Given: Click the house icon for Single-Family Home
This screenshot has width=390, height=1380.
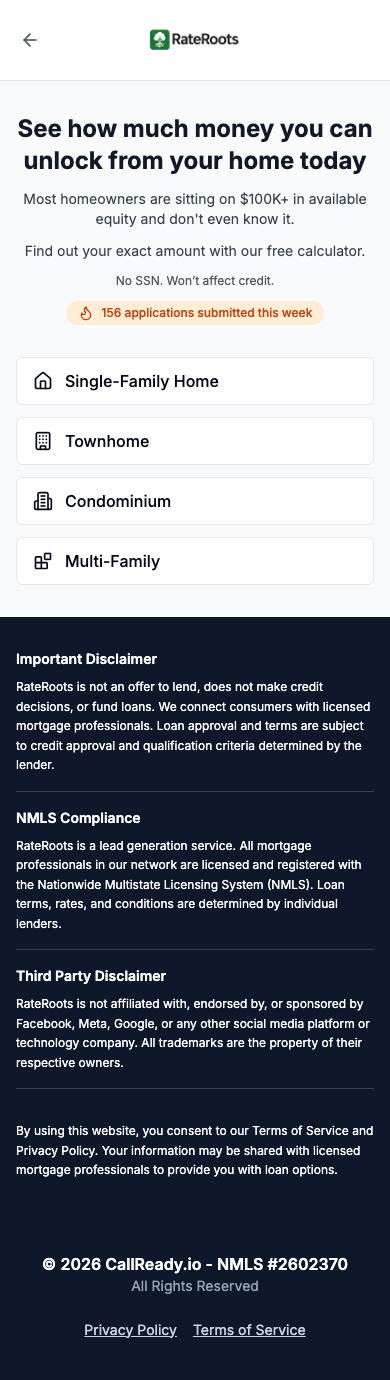Looking at the screenshot, I should (x=43, y=381).
